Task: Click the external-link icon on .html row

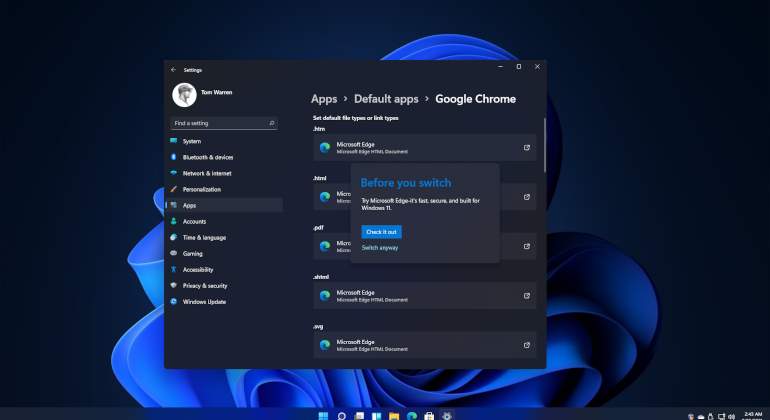Action: (x=526, y=197)
